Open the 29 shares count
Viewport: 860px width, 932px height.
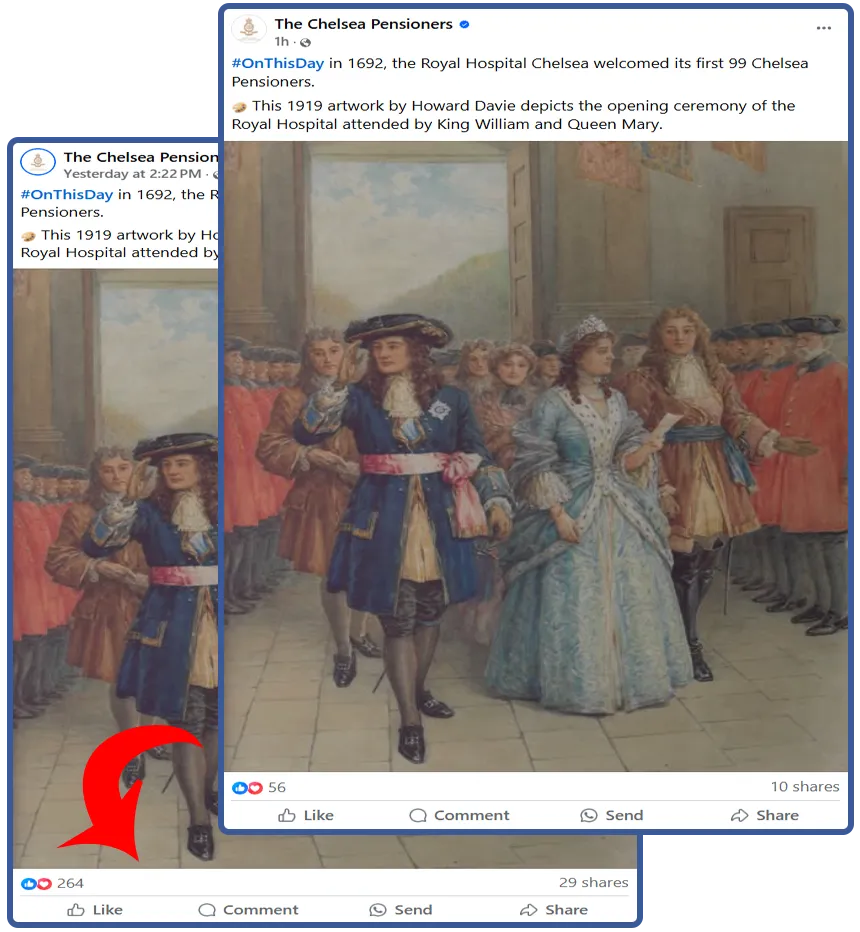coord(593,883)
